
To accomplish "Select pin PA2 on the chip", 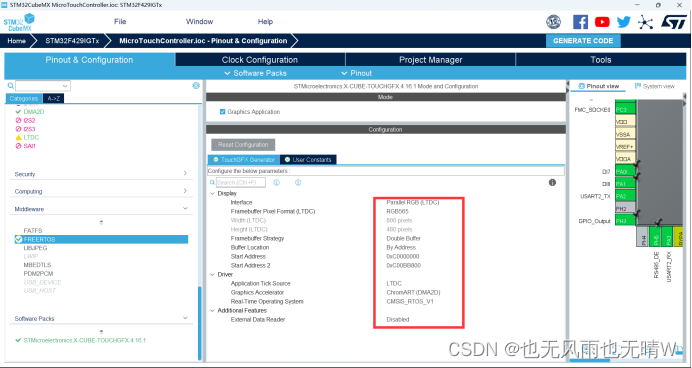I will point(625,196).
